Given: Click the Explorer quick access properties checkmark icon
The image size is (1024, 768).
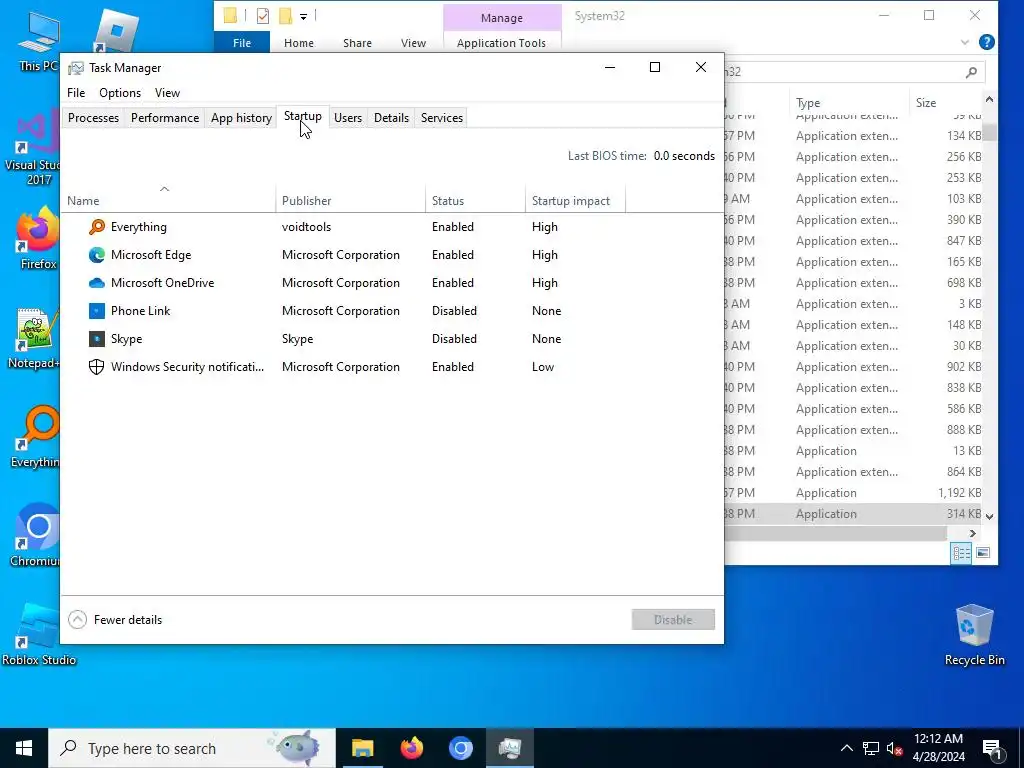Looking at the screenshot, I should (263, 16).
